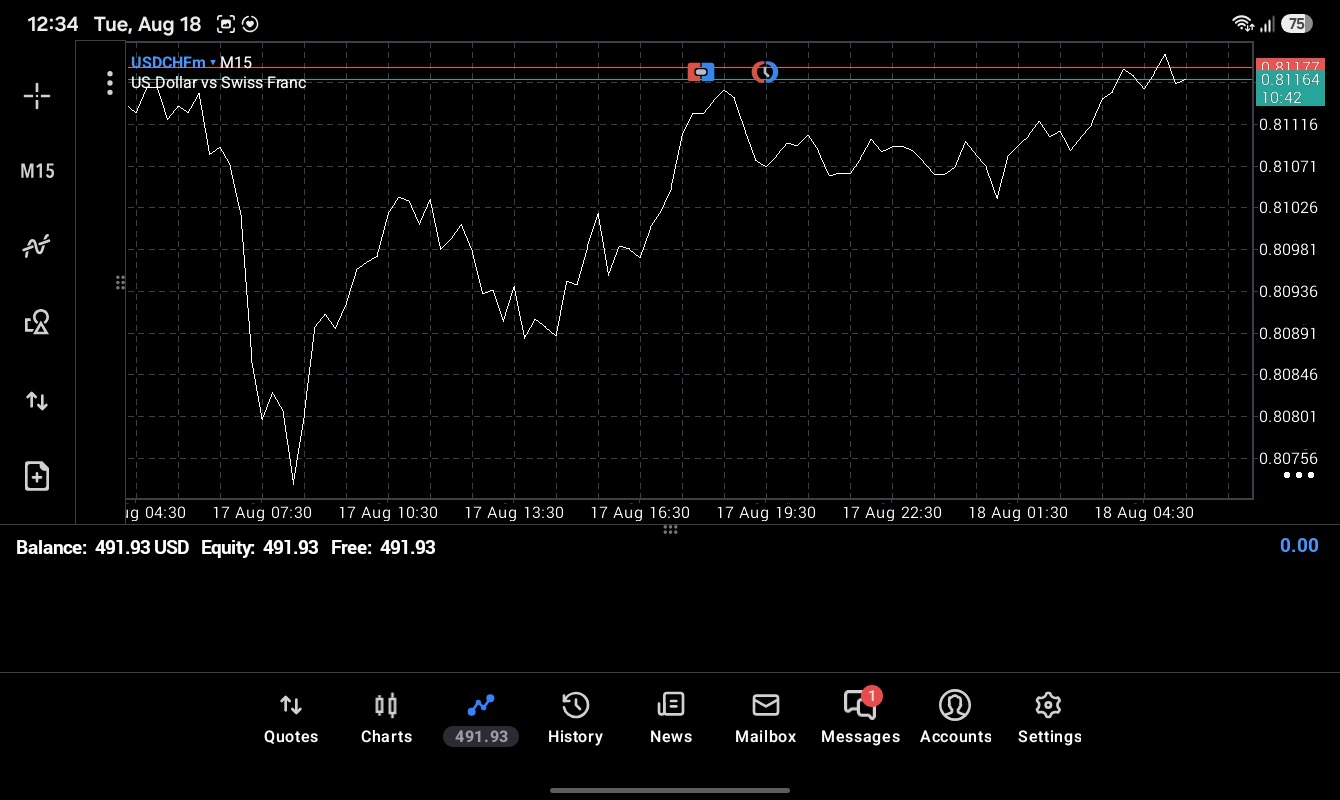1340x800 pixels.
Task: Tap the status bar Wi-Fi icon
Action: (1243, 23)
